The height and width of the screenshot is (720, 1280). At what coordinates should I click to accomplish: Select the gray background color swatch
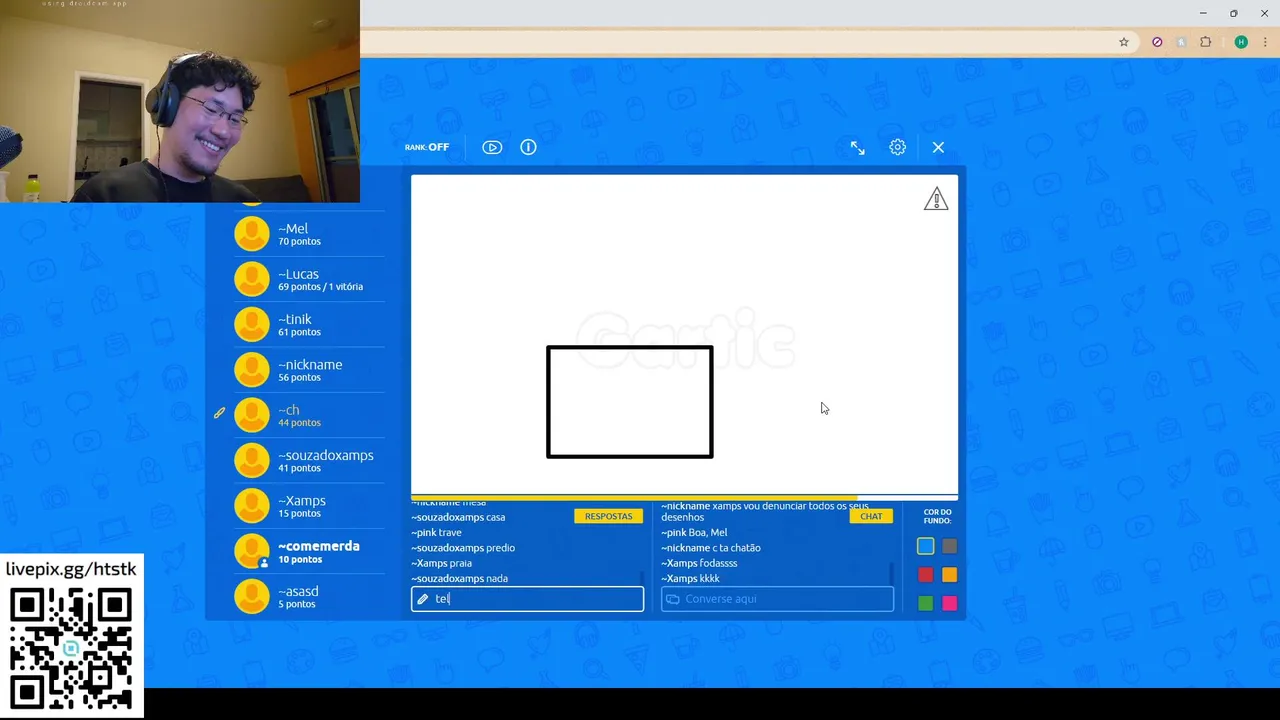click(x=950, y=546)
